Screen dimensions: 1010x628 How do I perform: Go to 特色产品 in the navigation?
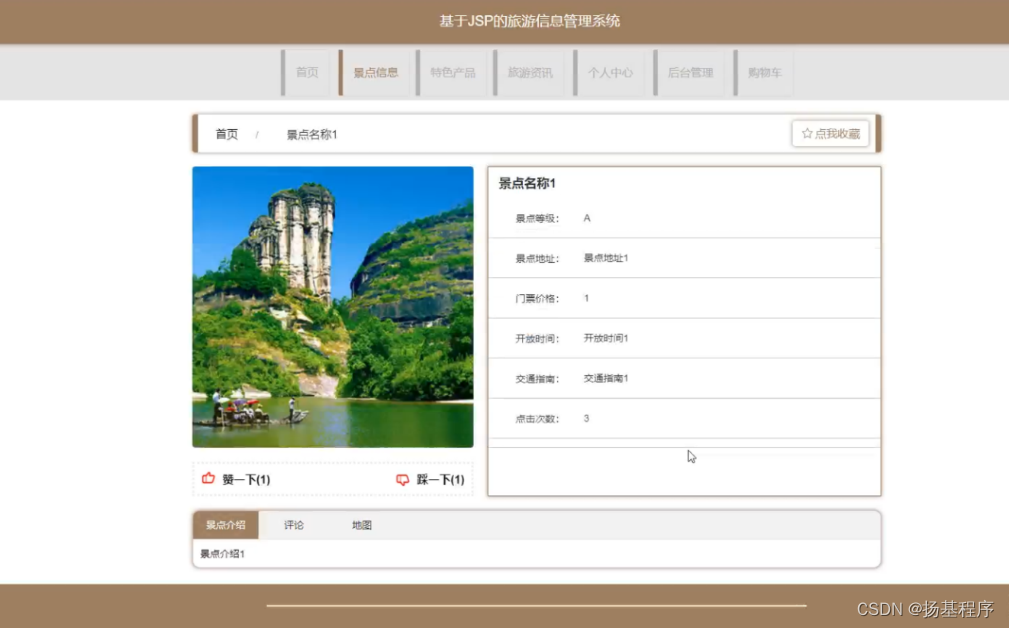(x=452, y=72)
